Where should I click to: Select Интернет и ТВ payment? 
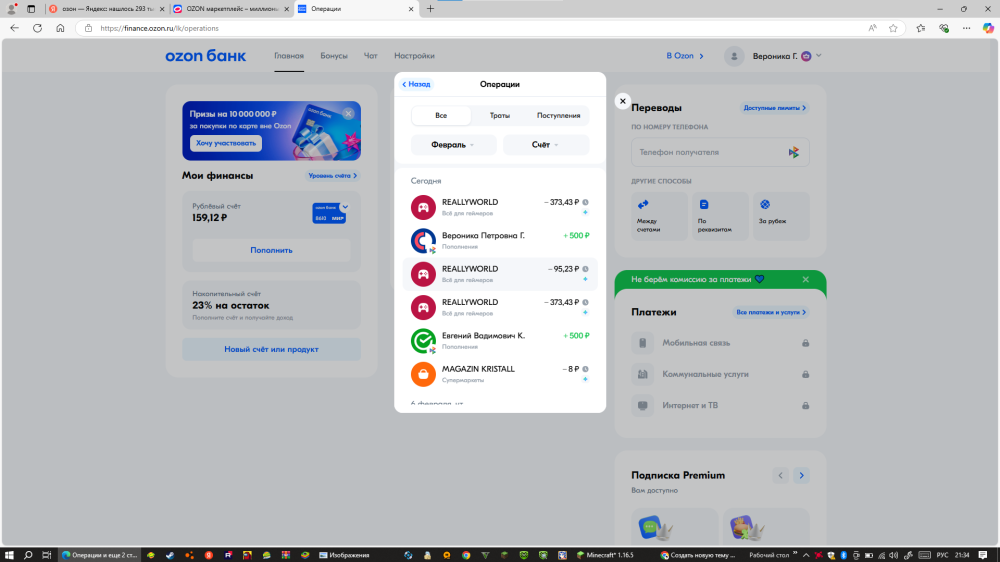(720, 406)
